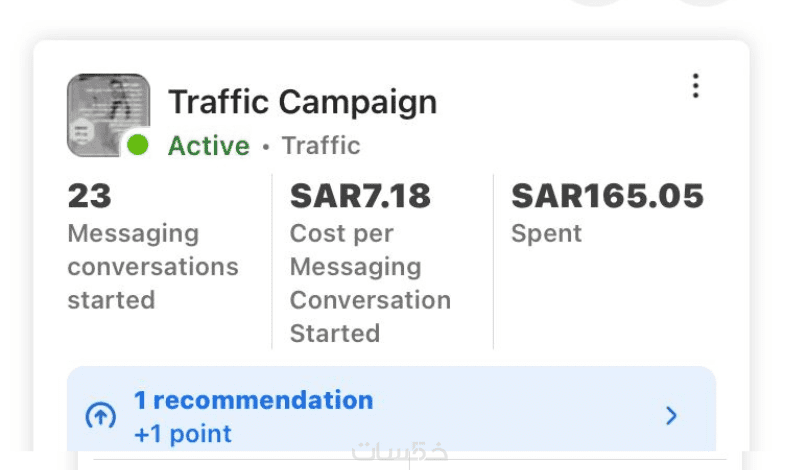The height and width of the screenshot is (470, 800).
Task: Click the circled up-arrow recommendation icon
Action: (x=99, y=416)
